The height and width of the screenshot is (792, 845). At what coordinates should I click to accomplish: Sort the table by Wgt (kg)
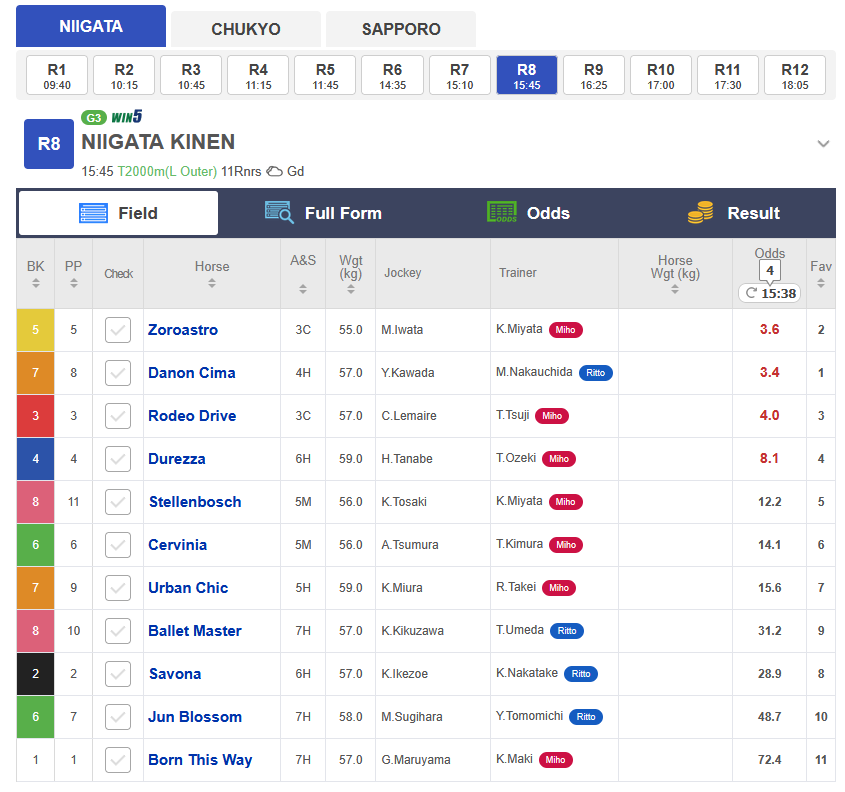point(351,289)
